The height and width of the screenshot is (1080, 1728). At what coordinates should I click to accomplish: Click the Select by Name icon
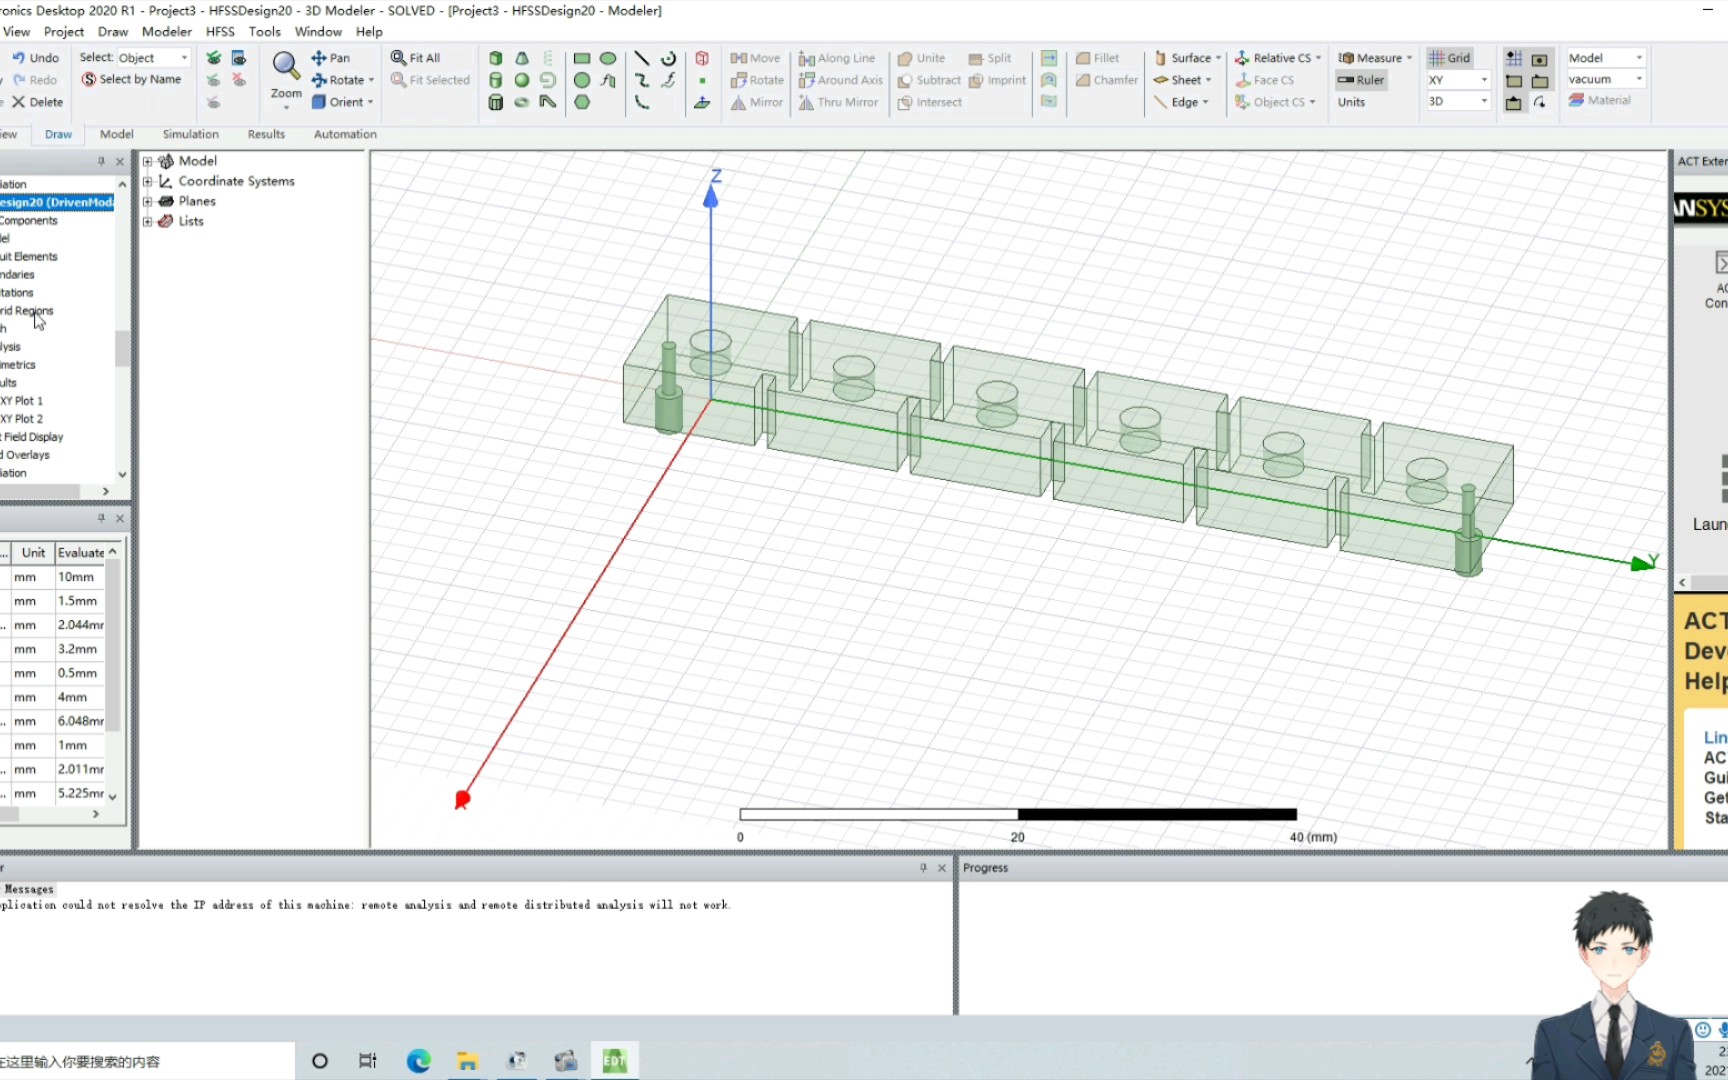point(89,79)
